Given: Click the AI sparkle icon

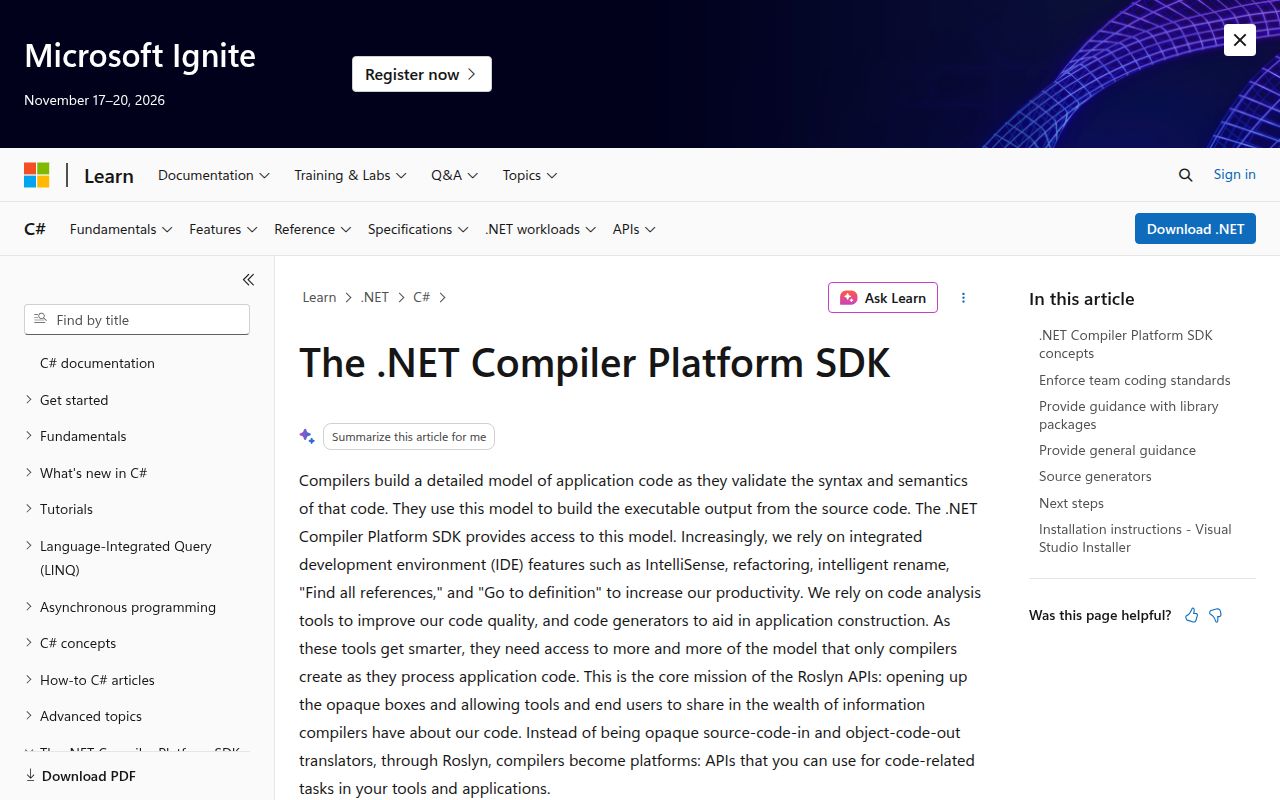Looking at the screenshot, I should point(307,436).
